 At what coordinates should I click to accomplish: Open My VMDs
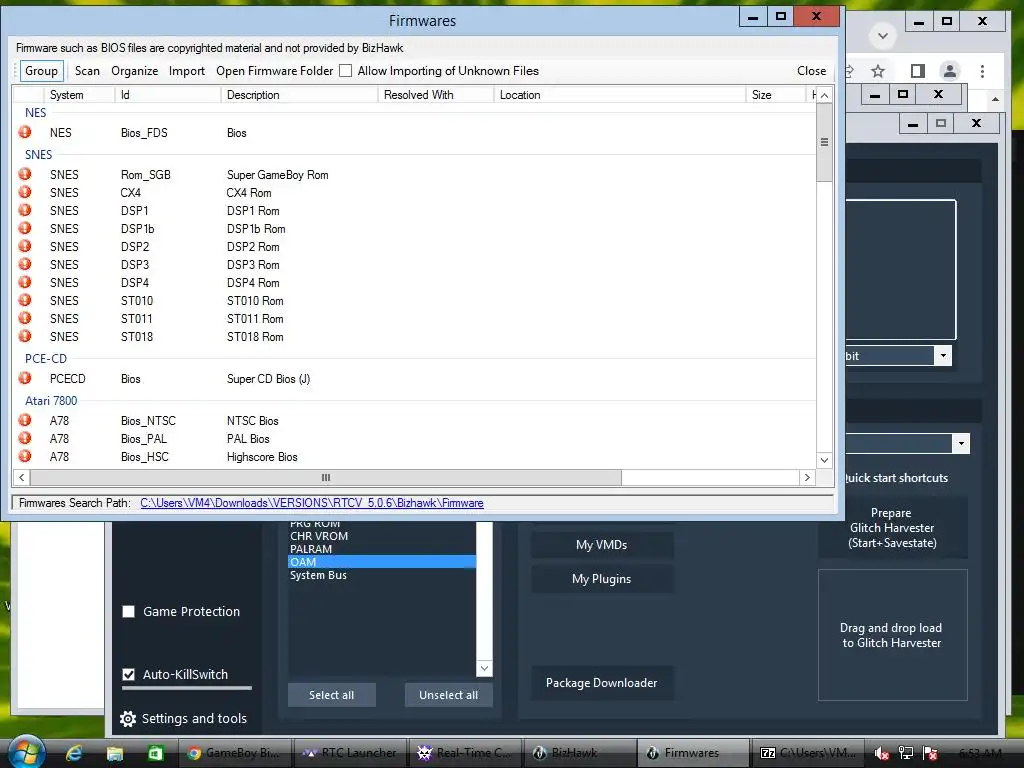601,545
